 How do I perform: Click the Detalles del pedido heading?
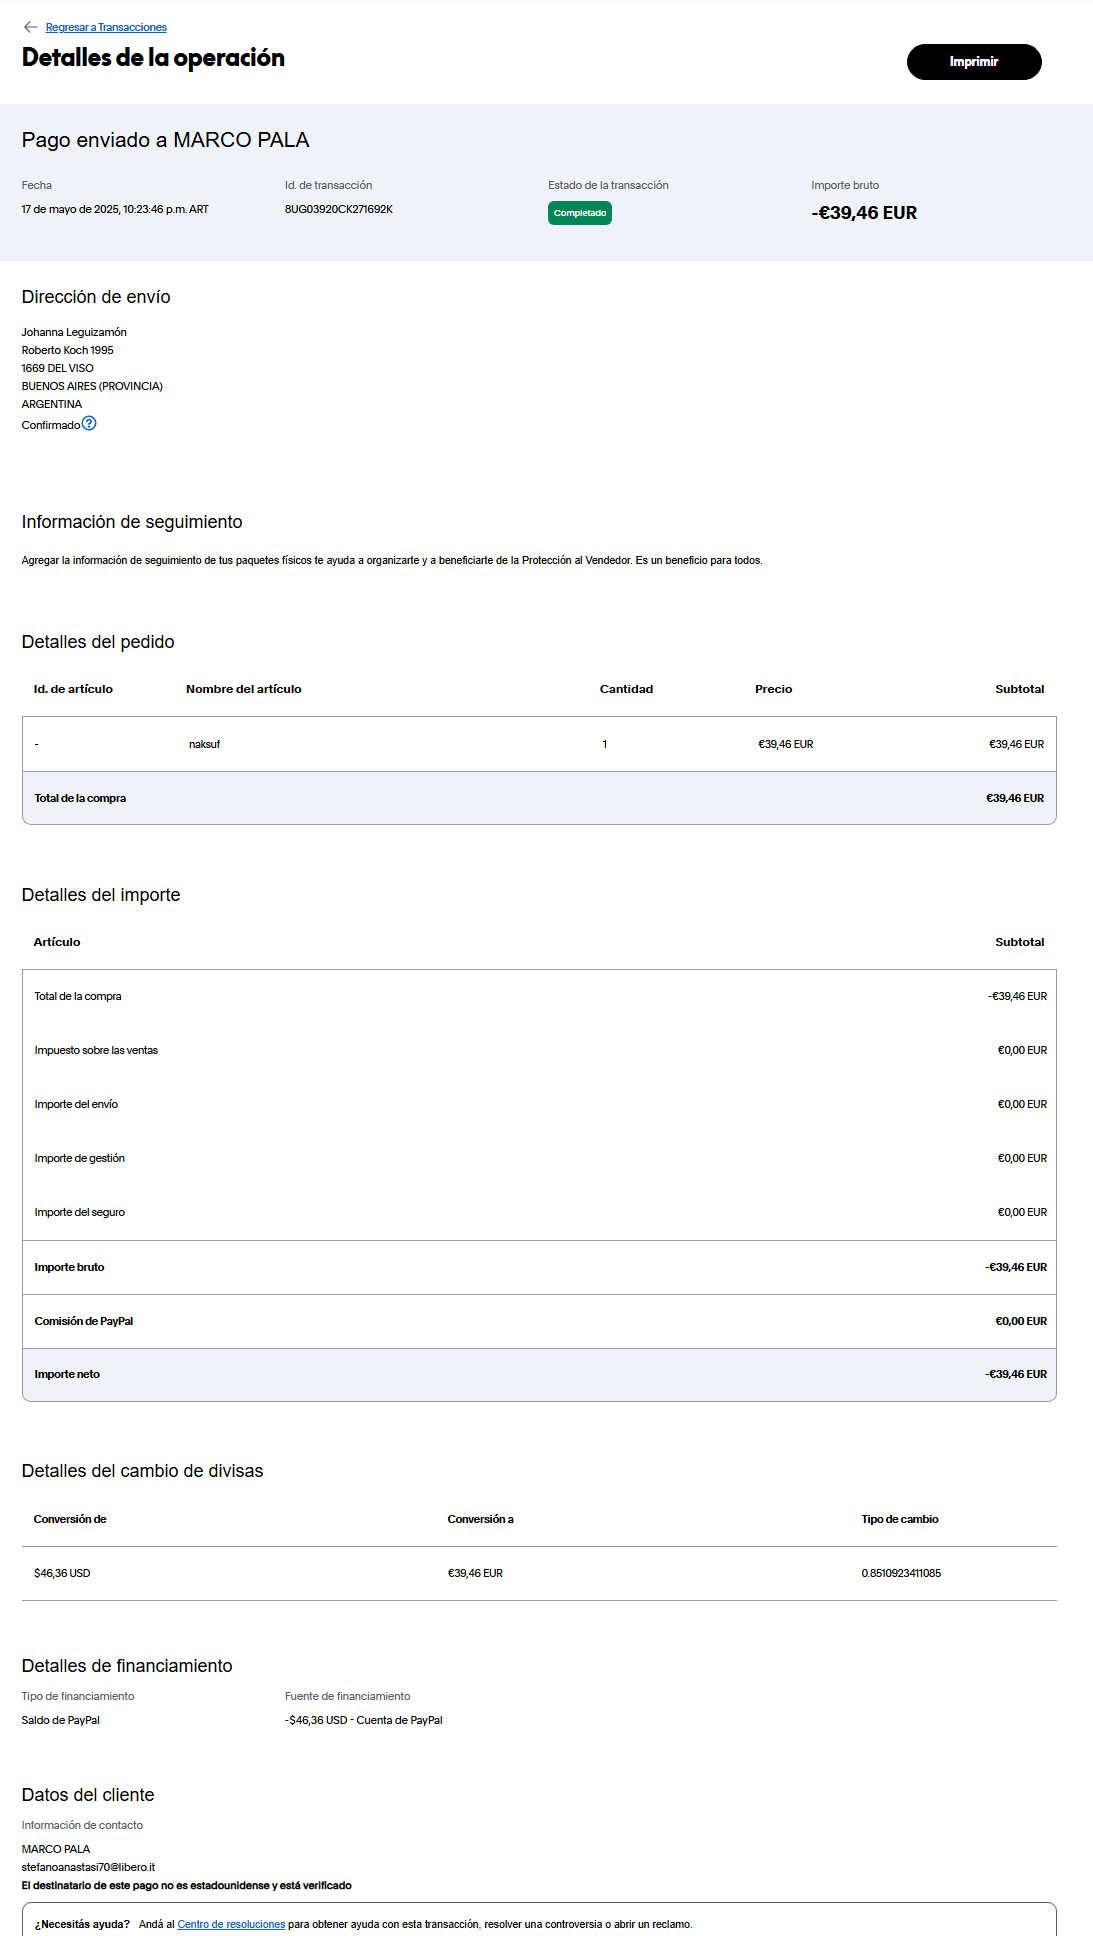click(98, 642)
